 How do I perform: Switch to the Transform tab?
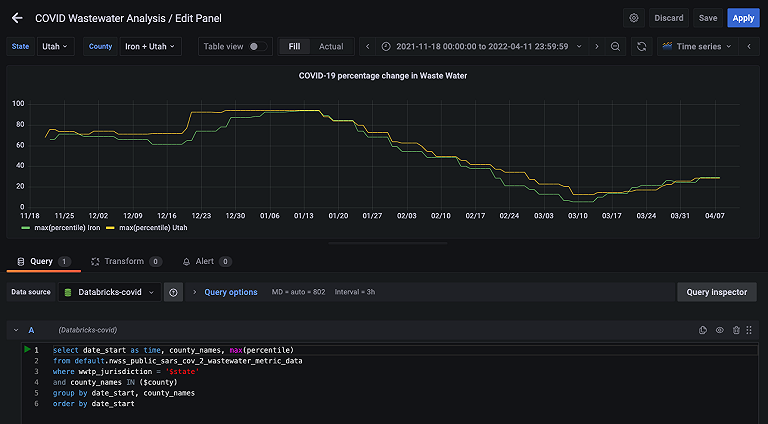pyautogui.click(x=124, y=261)
